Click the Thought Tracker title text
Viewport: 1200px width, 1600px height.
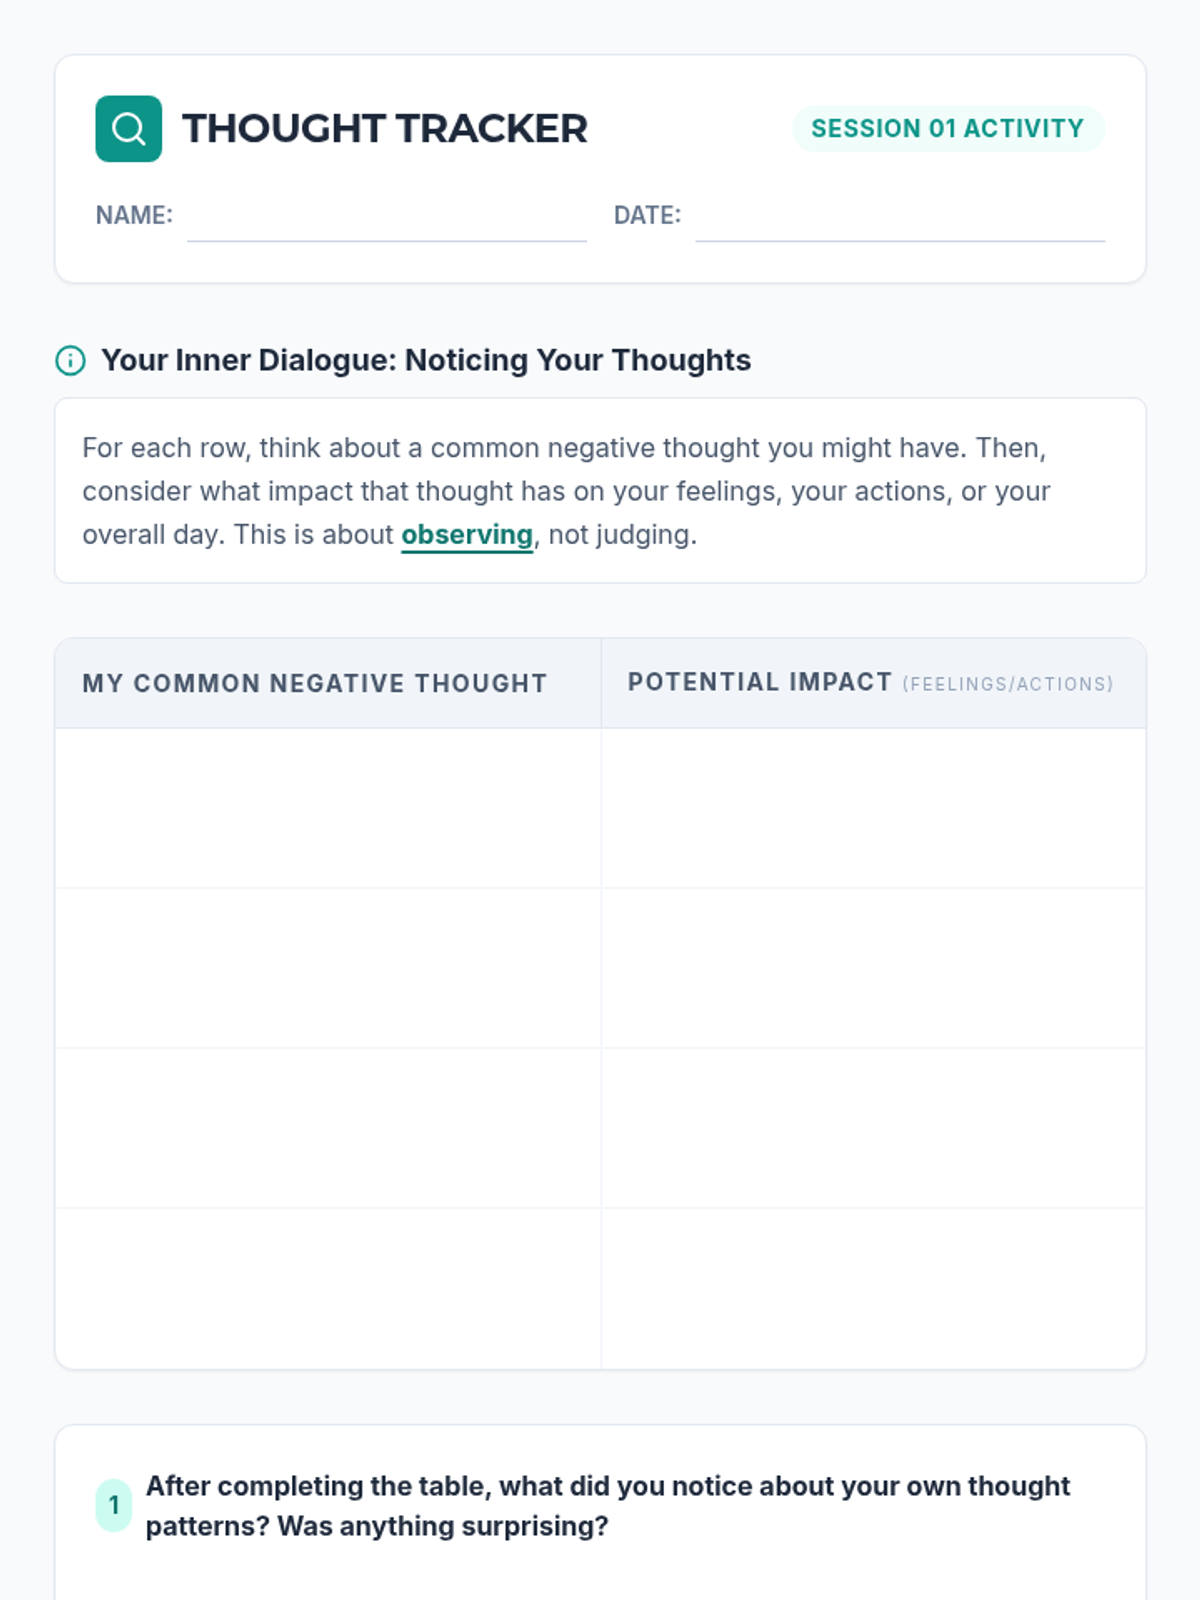(385, 129)
